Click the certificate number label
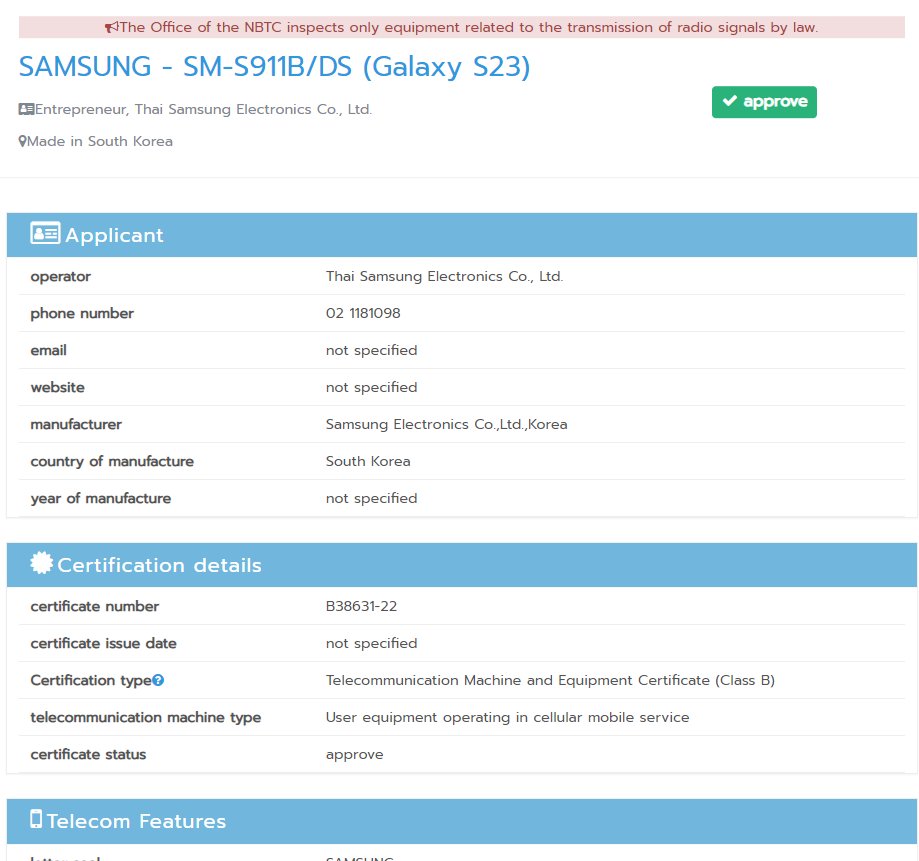 (94, 606)
